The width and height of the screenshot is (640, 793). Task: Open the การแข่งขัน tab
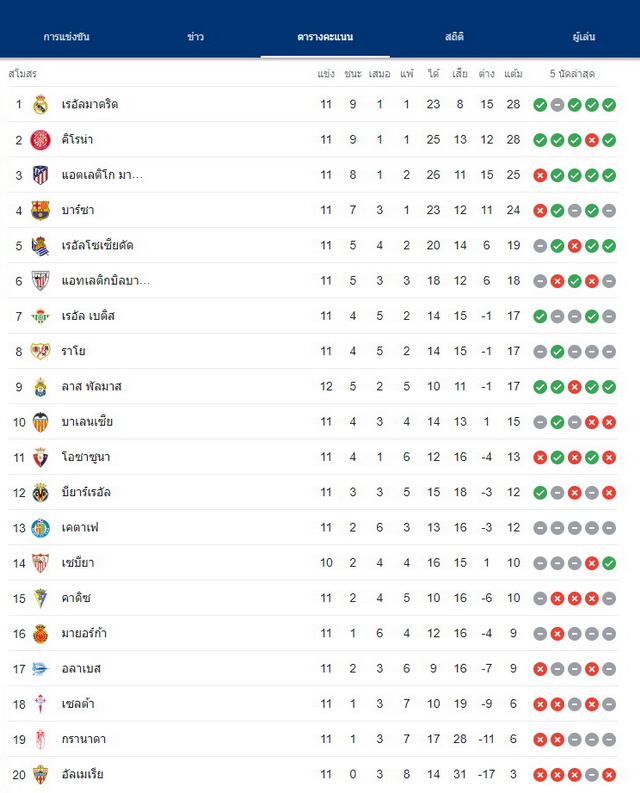tap(66, 36)
